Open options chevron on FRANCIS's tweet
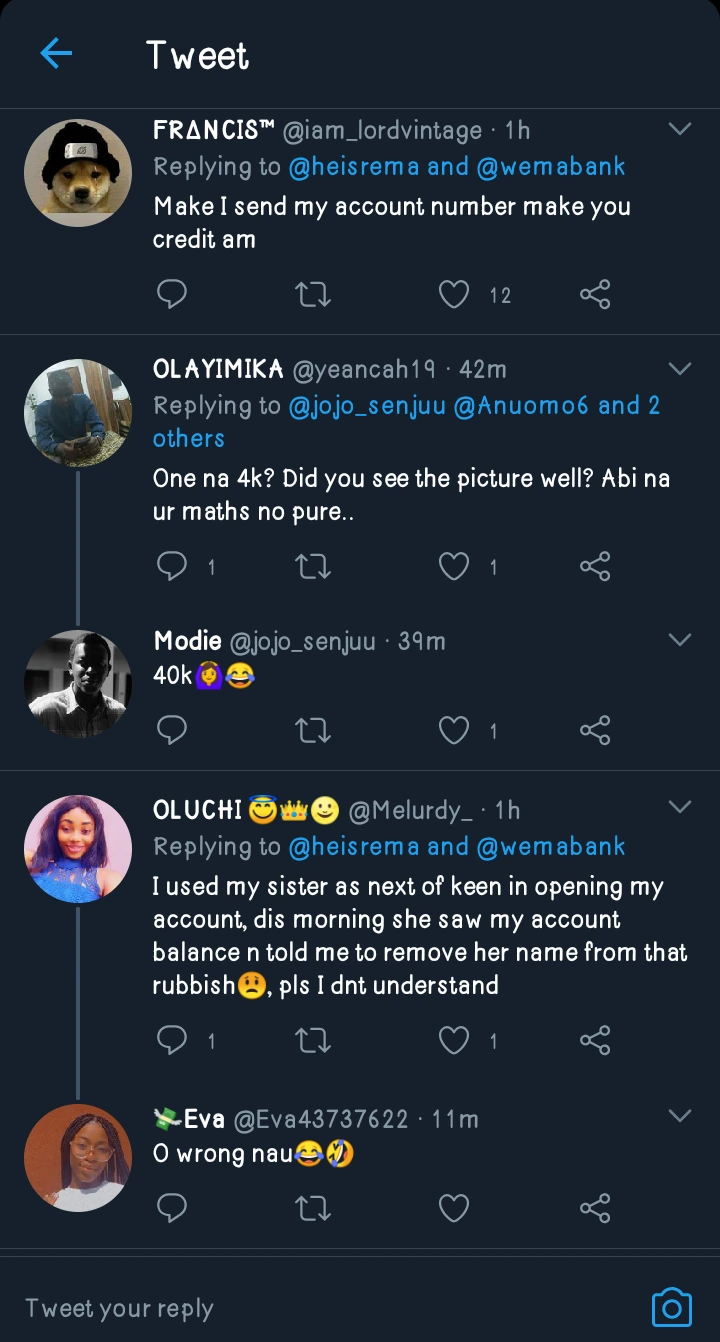The height and width of the screenshot is (1342, 720). point(680,129)
